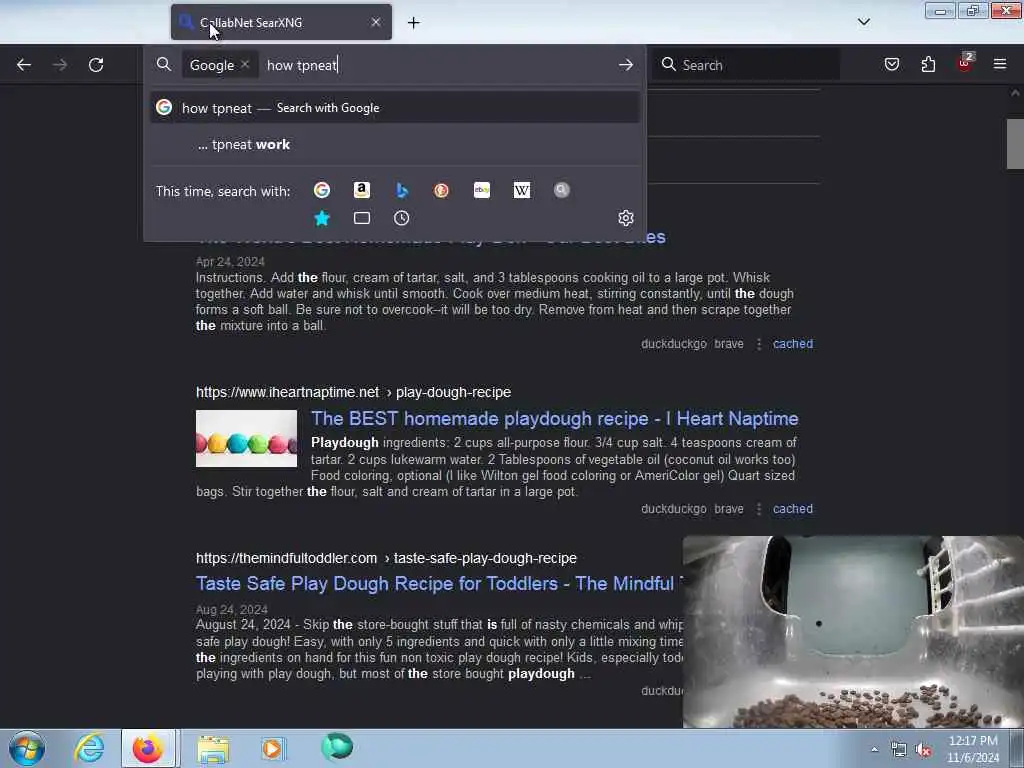Open options dots beside the iheartnaptime cached link
Screen dimensions: 1024x768
coord(759,509)
